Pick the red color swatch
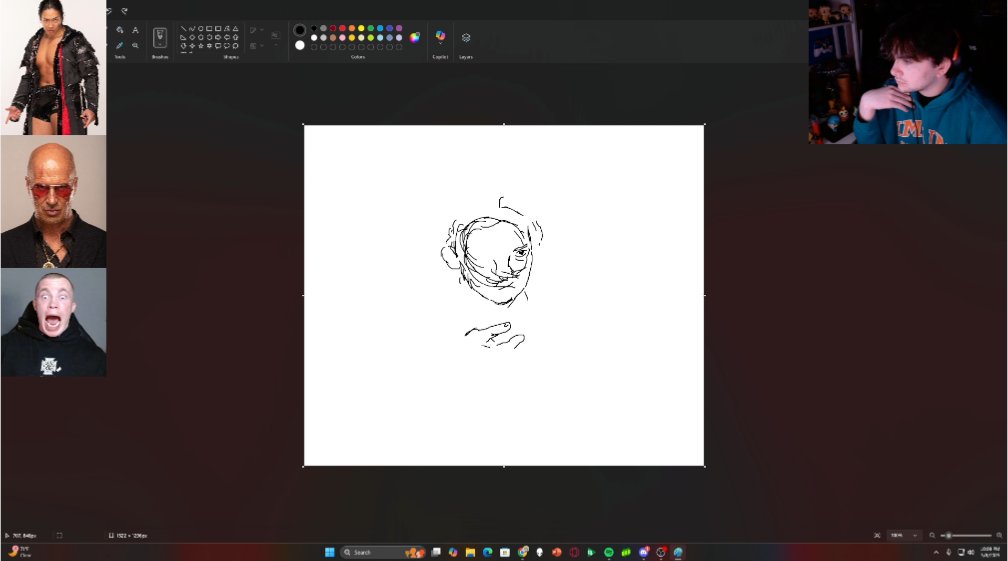 tap(342, 28)
